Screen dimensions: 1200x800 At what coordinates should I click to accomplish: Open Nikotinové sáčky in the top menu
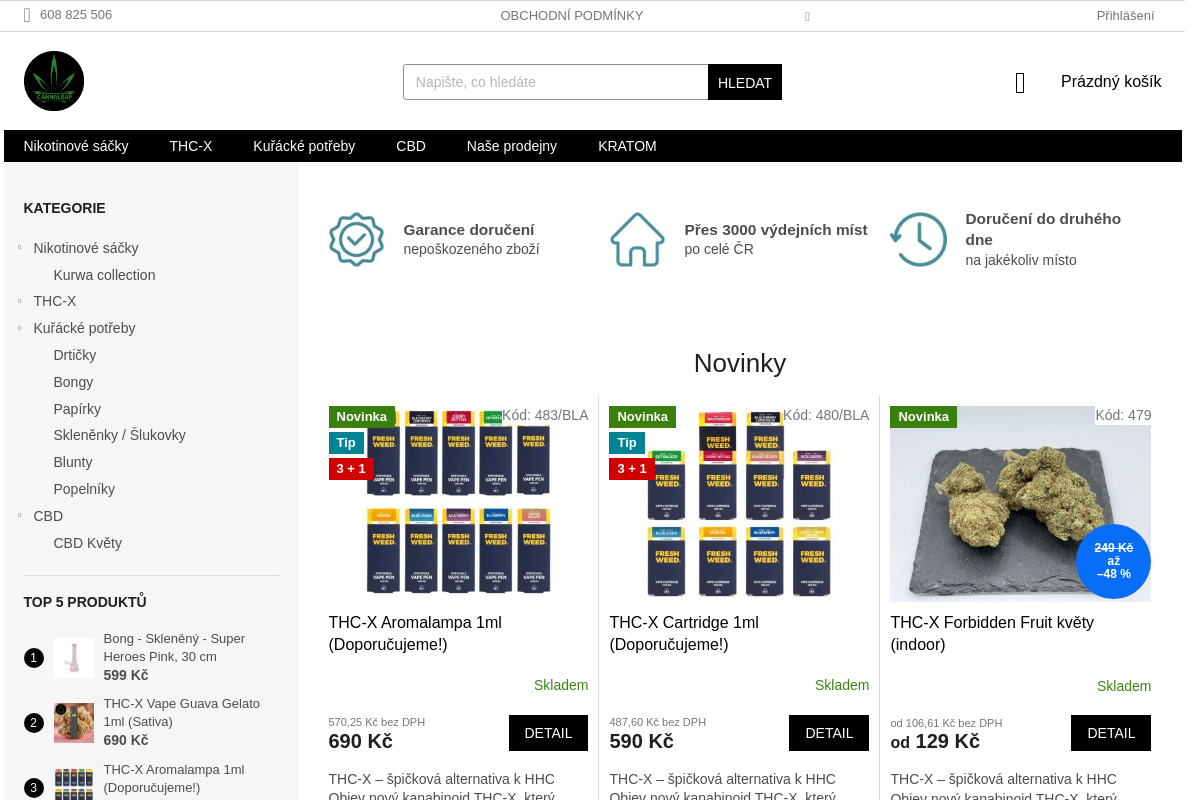(76, 146)
